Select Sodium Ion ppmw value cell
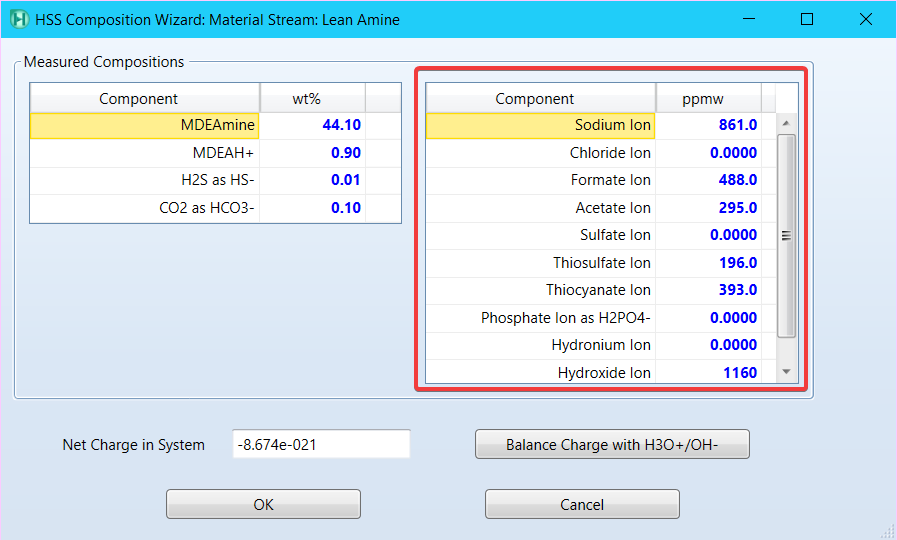This screenshot has width=897, height=540. [x=708, y=125]
